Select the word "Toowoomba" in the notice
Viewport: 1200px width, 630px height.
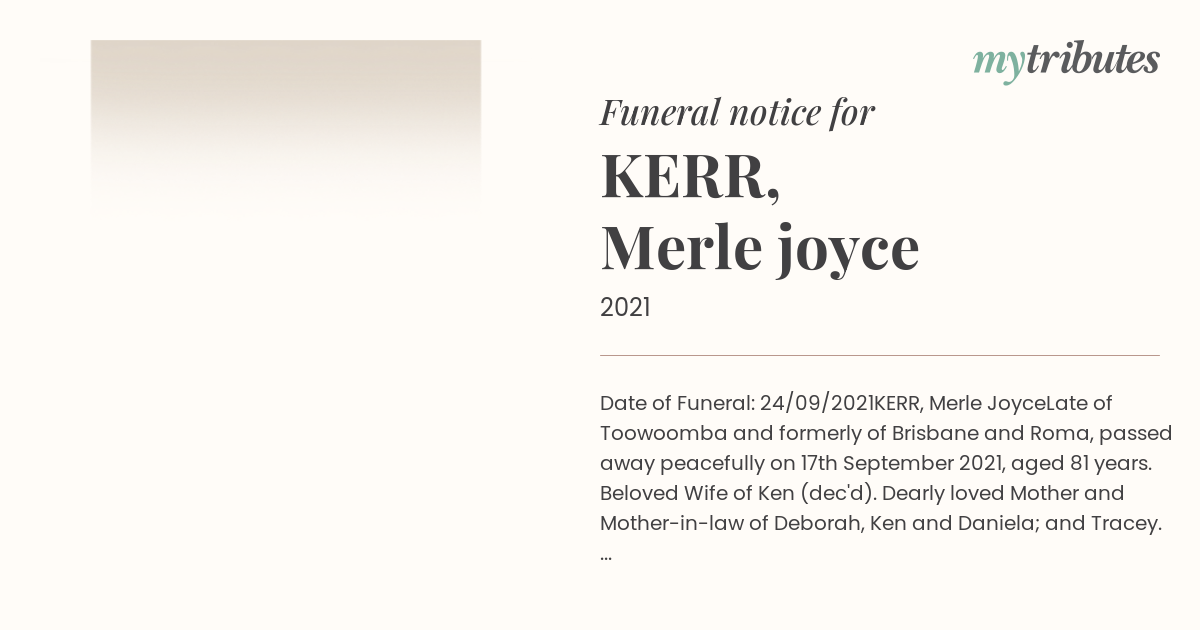[x=663, y=433]
